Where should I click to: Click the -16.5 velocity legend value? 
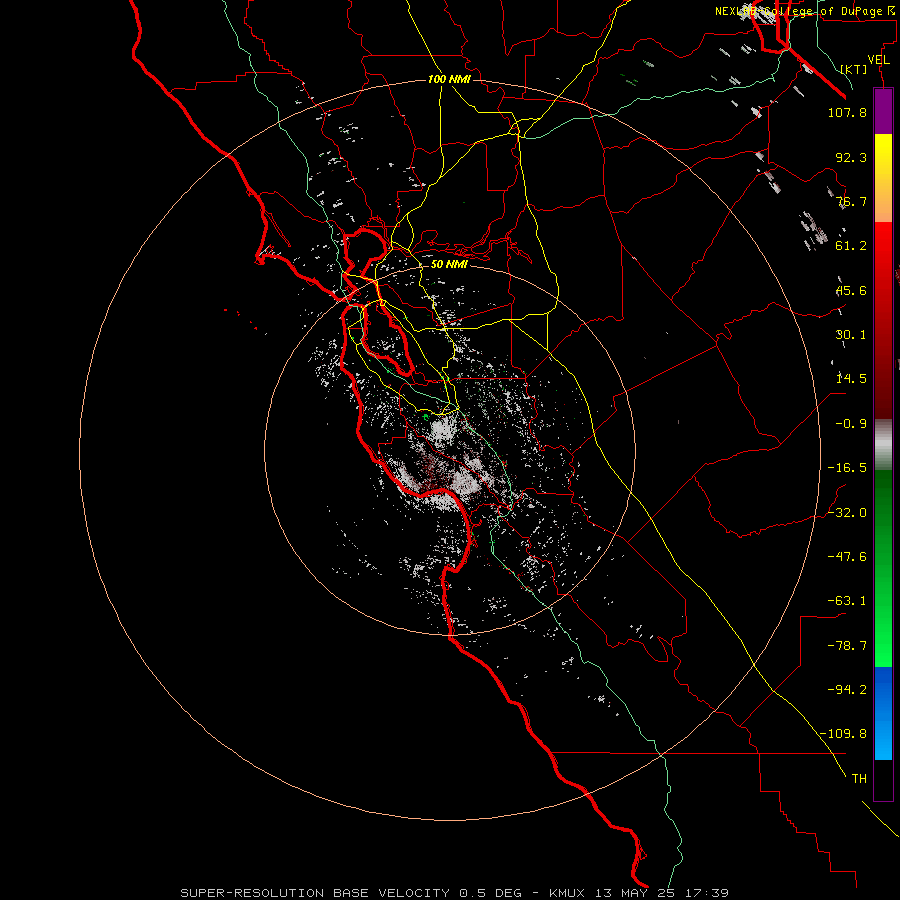(x=847, y=468)
